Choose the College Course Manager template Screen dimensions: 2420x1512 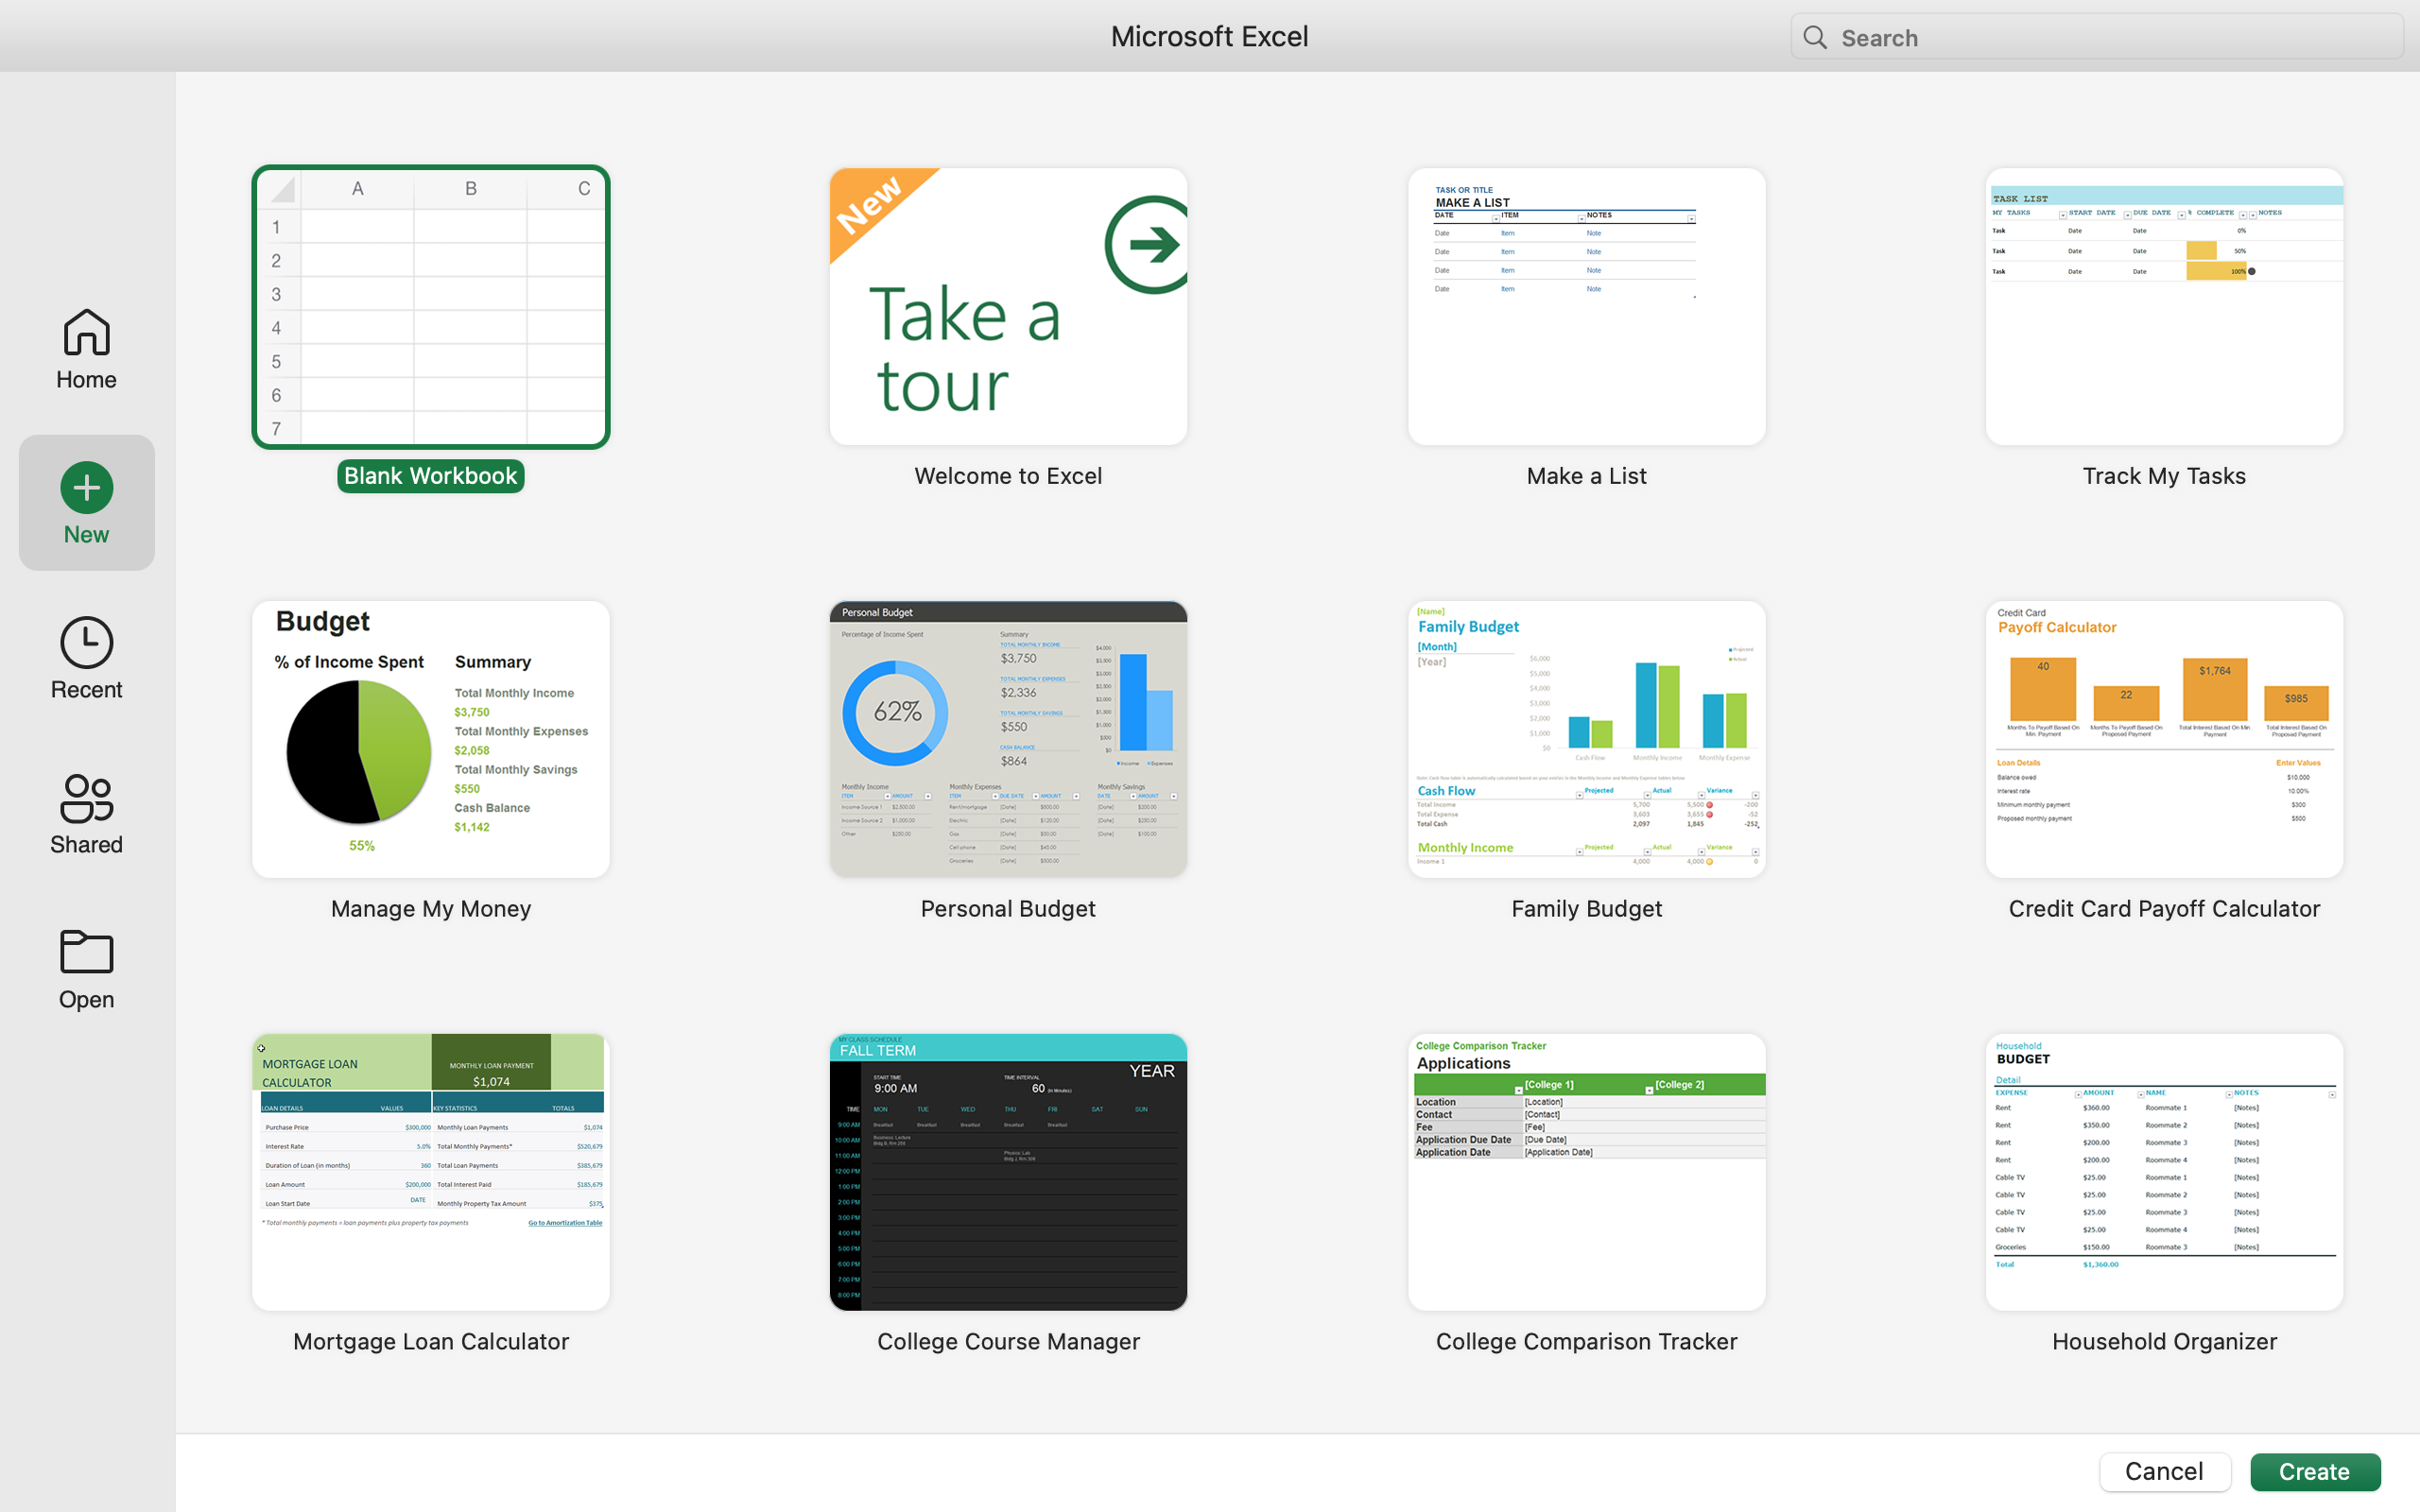1008,1172
